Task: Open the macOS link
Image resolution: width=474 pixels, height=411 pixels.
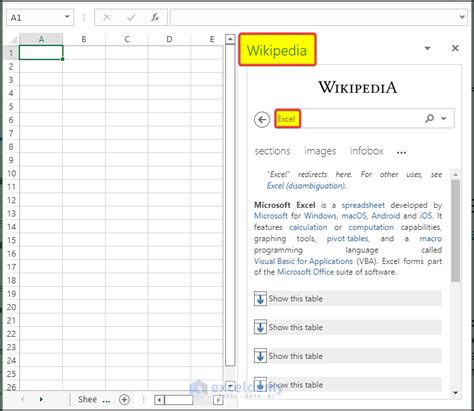Action: tap(355, 216)
